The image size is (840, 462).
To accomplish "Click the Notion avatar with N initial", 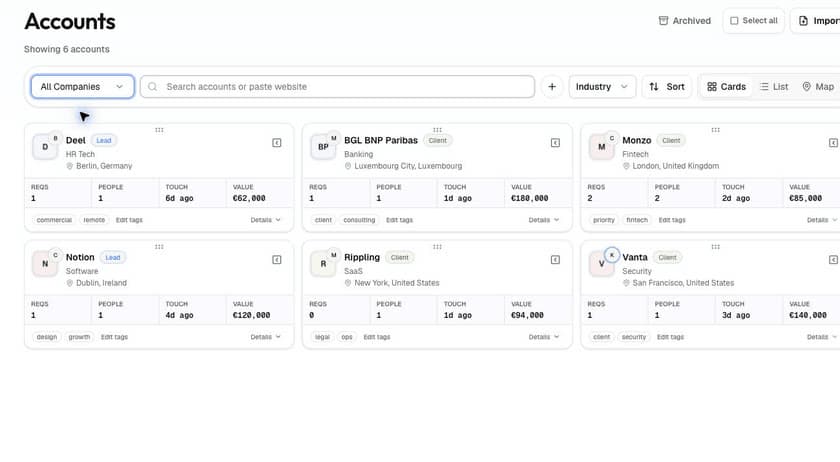I will tap(45, 264).
